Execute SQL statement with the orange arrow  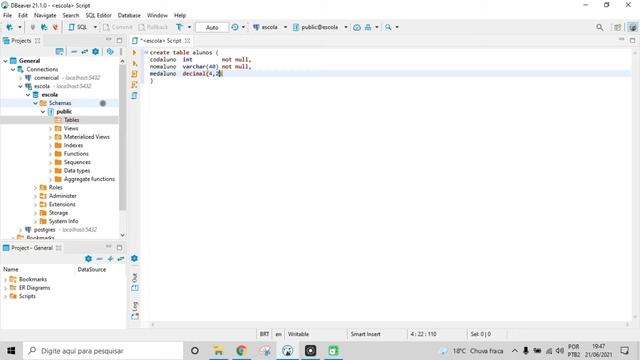[134, 53]
